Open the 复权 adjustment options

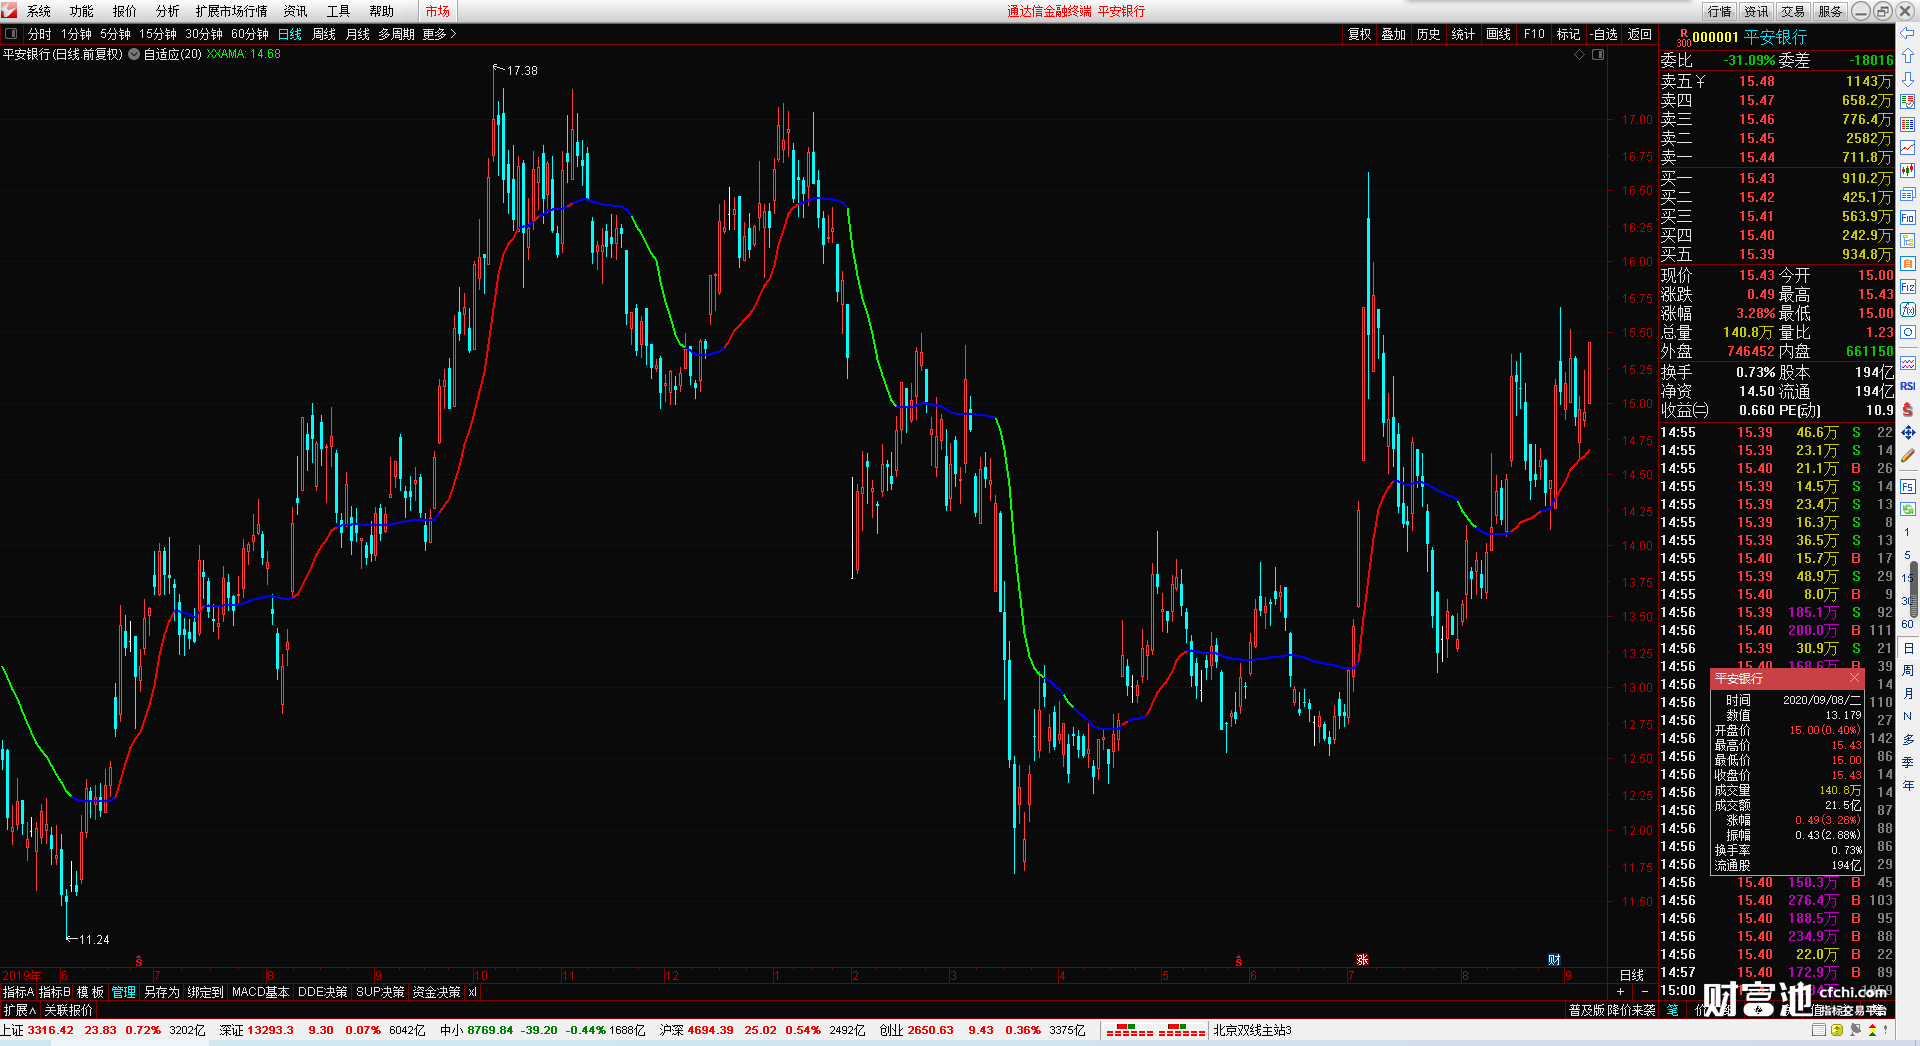click(1359, 34)
